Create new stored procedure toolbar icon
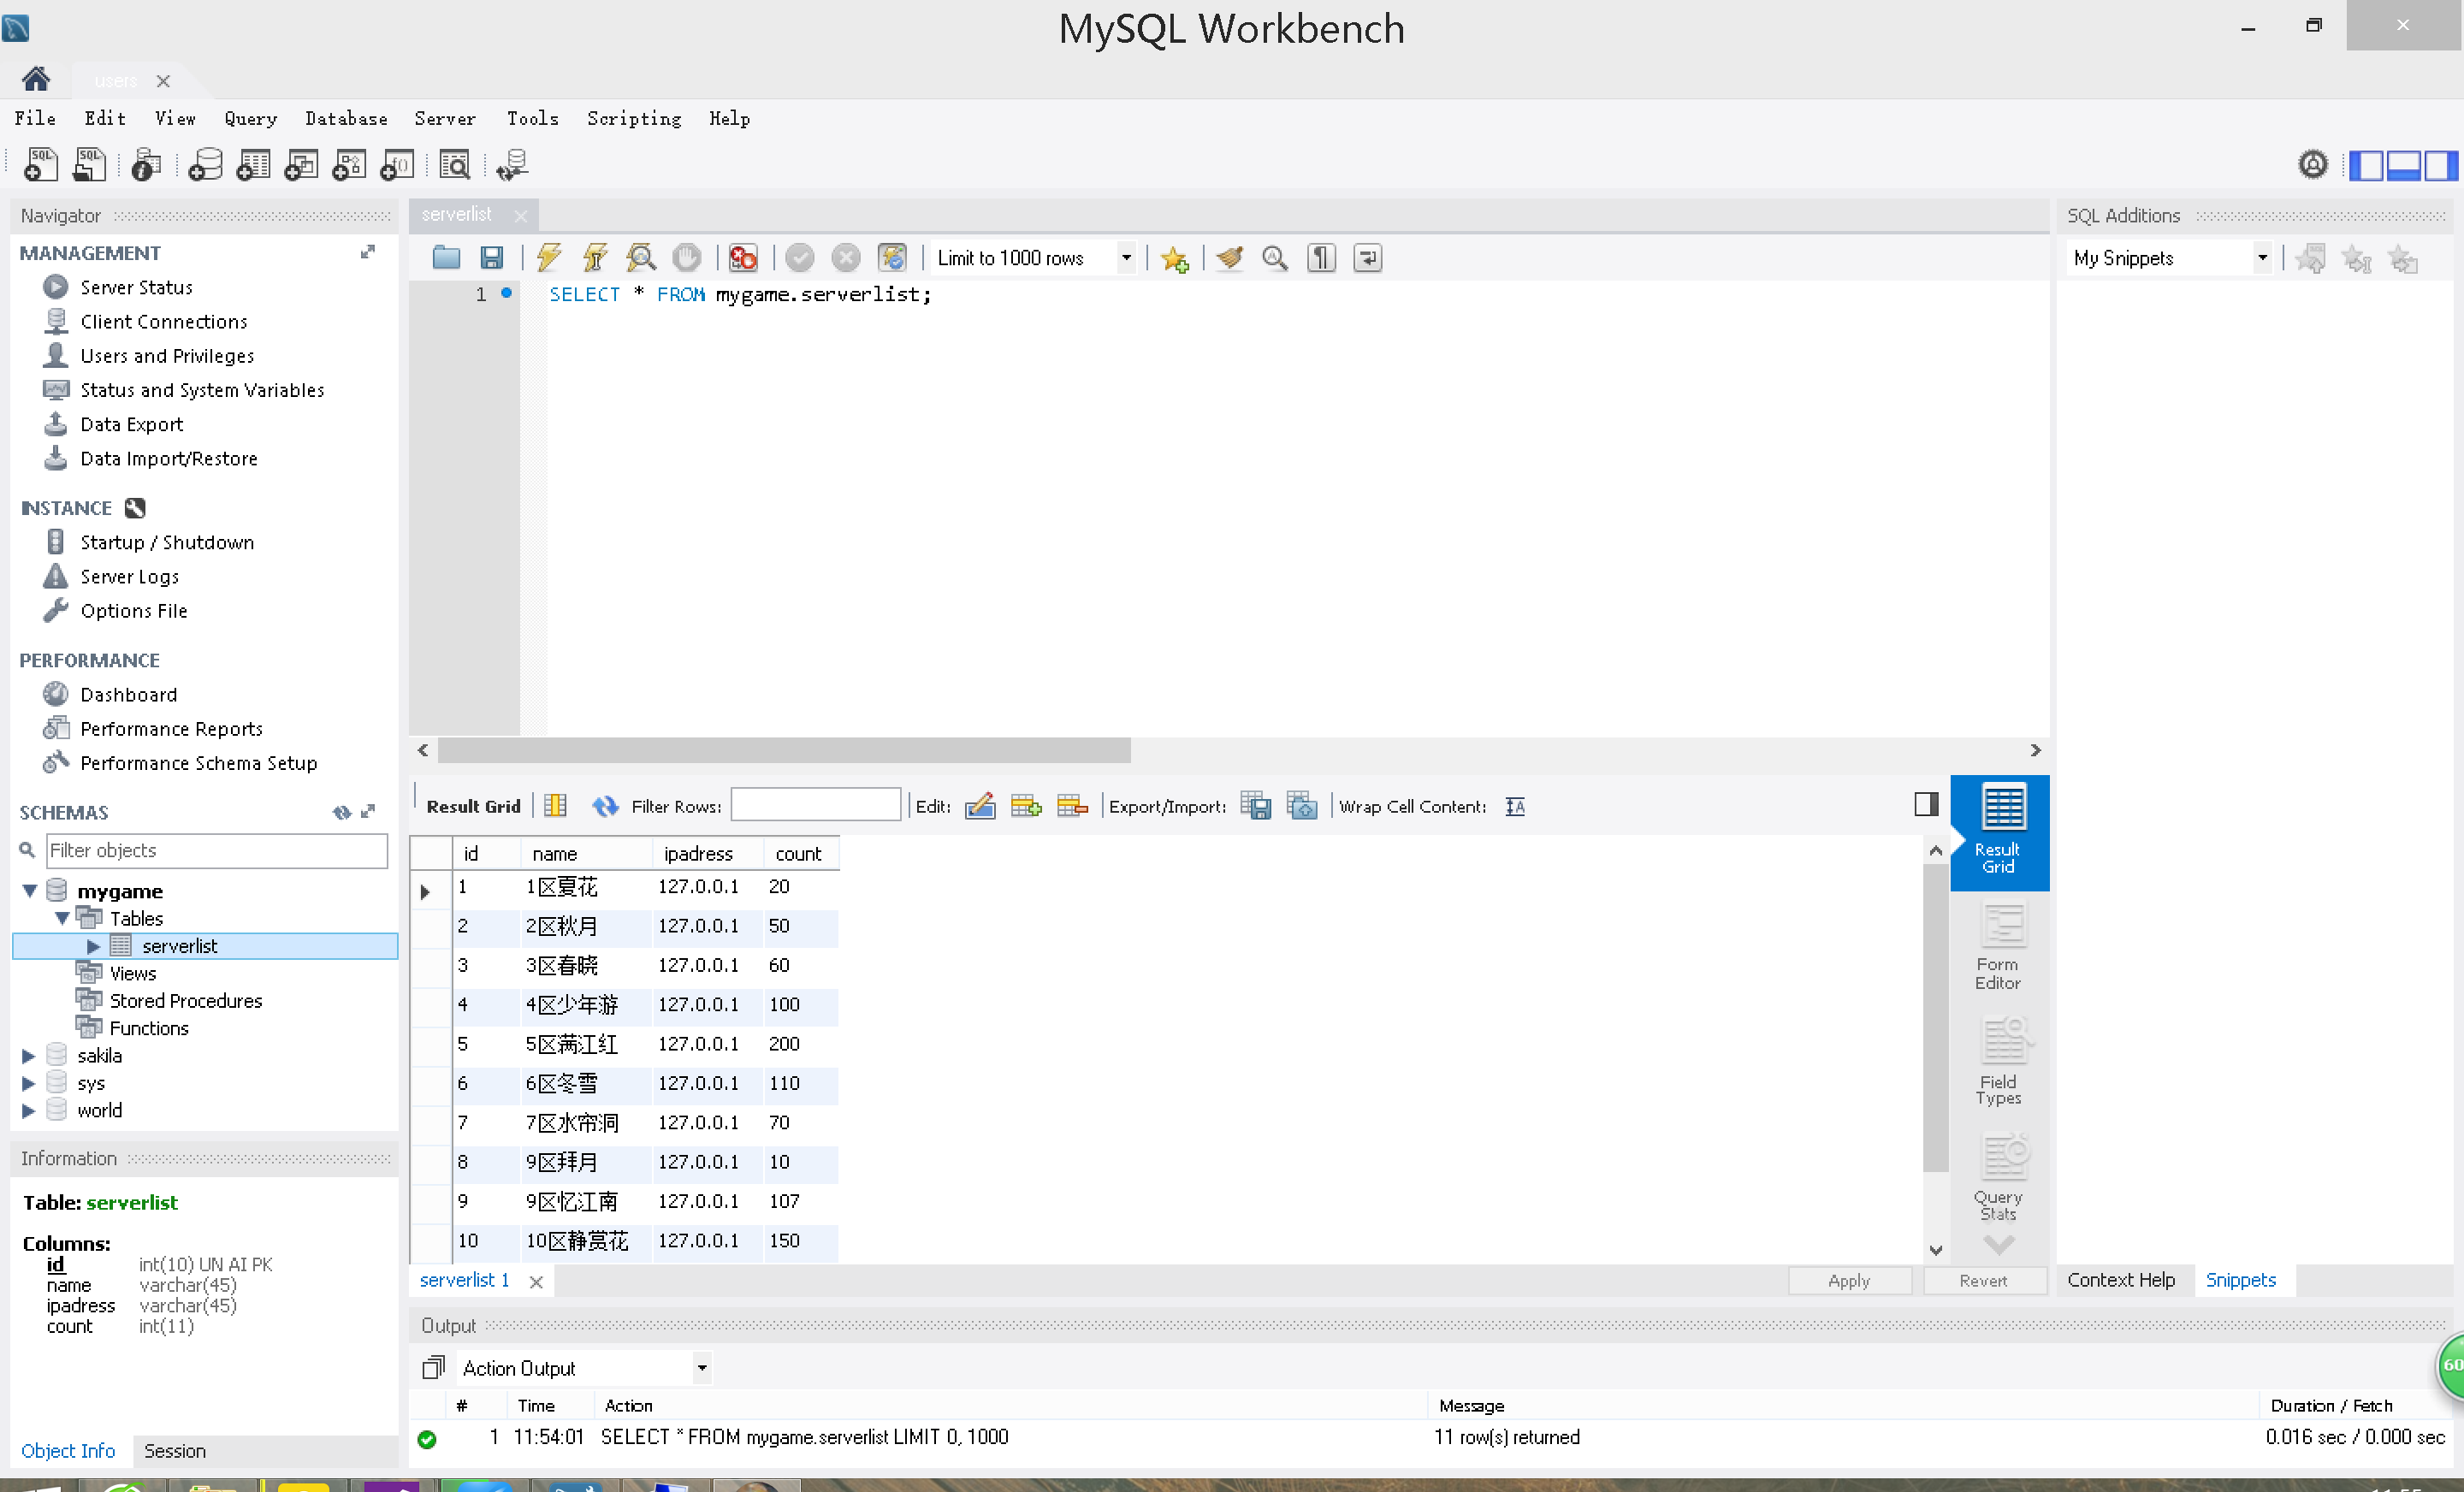This screenshot has height=1492, width=2464. pos(349,164)
